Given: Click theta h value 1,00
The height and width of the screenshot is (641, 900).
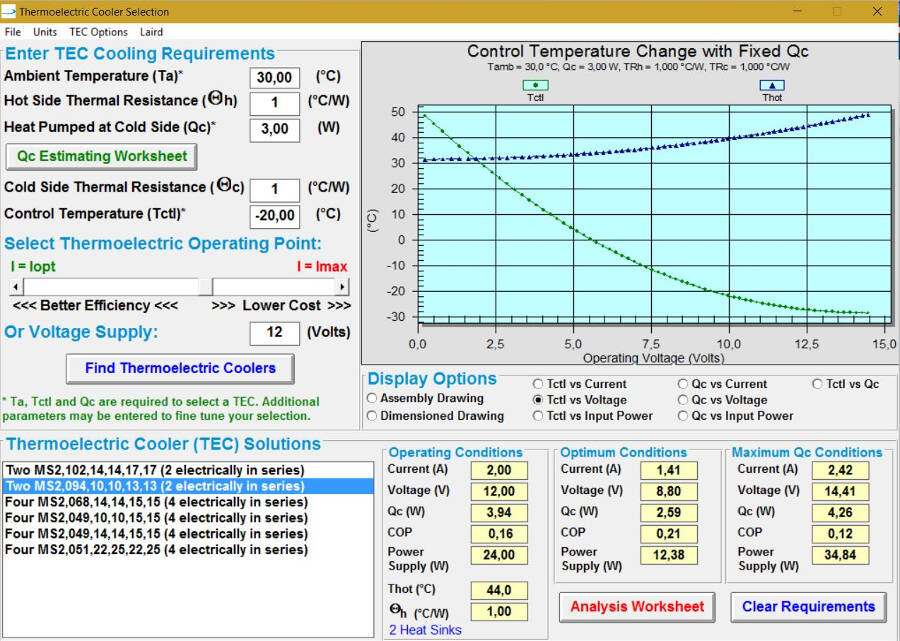Looking at the screenshot, I should tap(499, 611).
